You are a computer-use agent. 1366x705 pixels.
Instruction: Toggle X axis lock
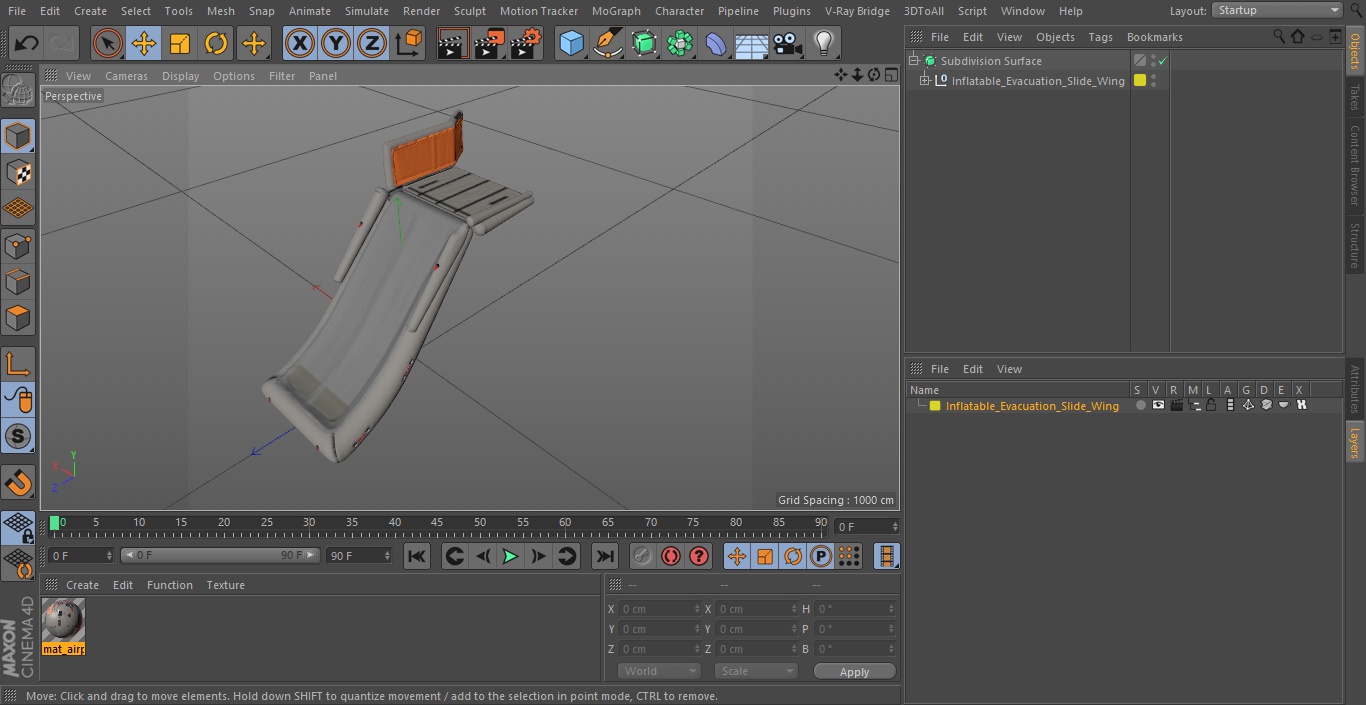299,43
